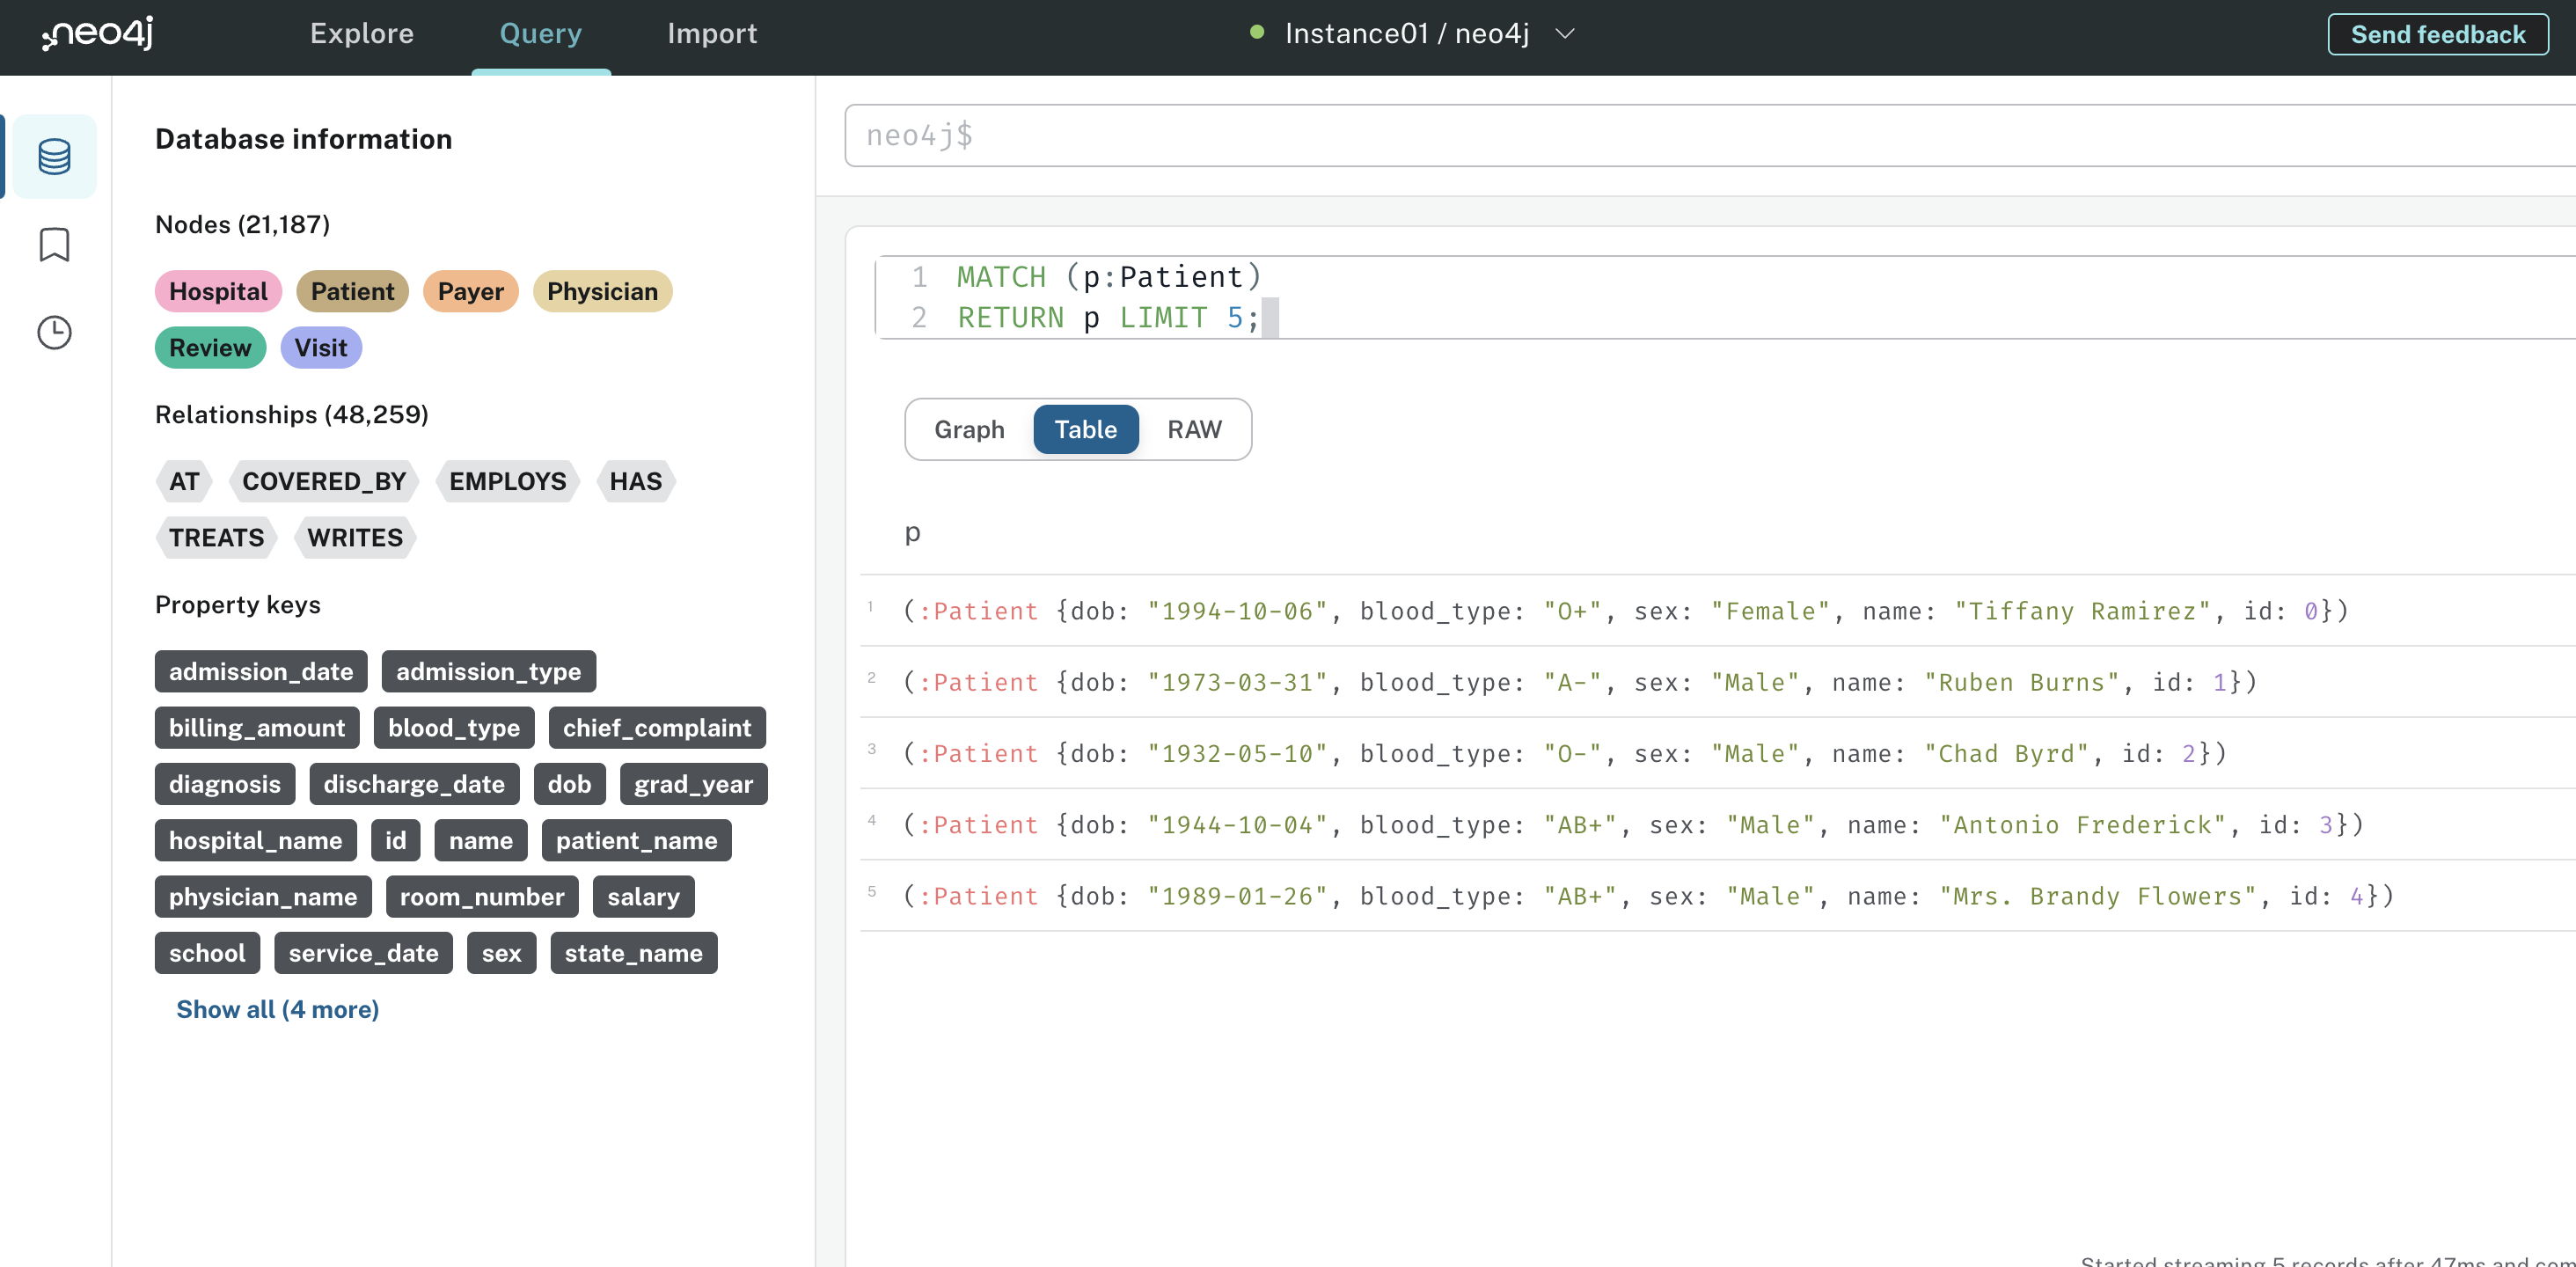Viewport: 2576px width, 1267px height.
Task: Click the COVERED_BY relationship chip
Action: (324, 481)
